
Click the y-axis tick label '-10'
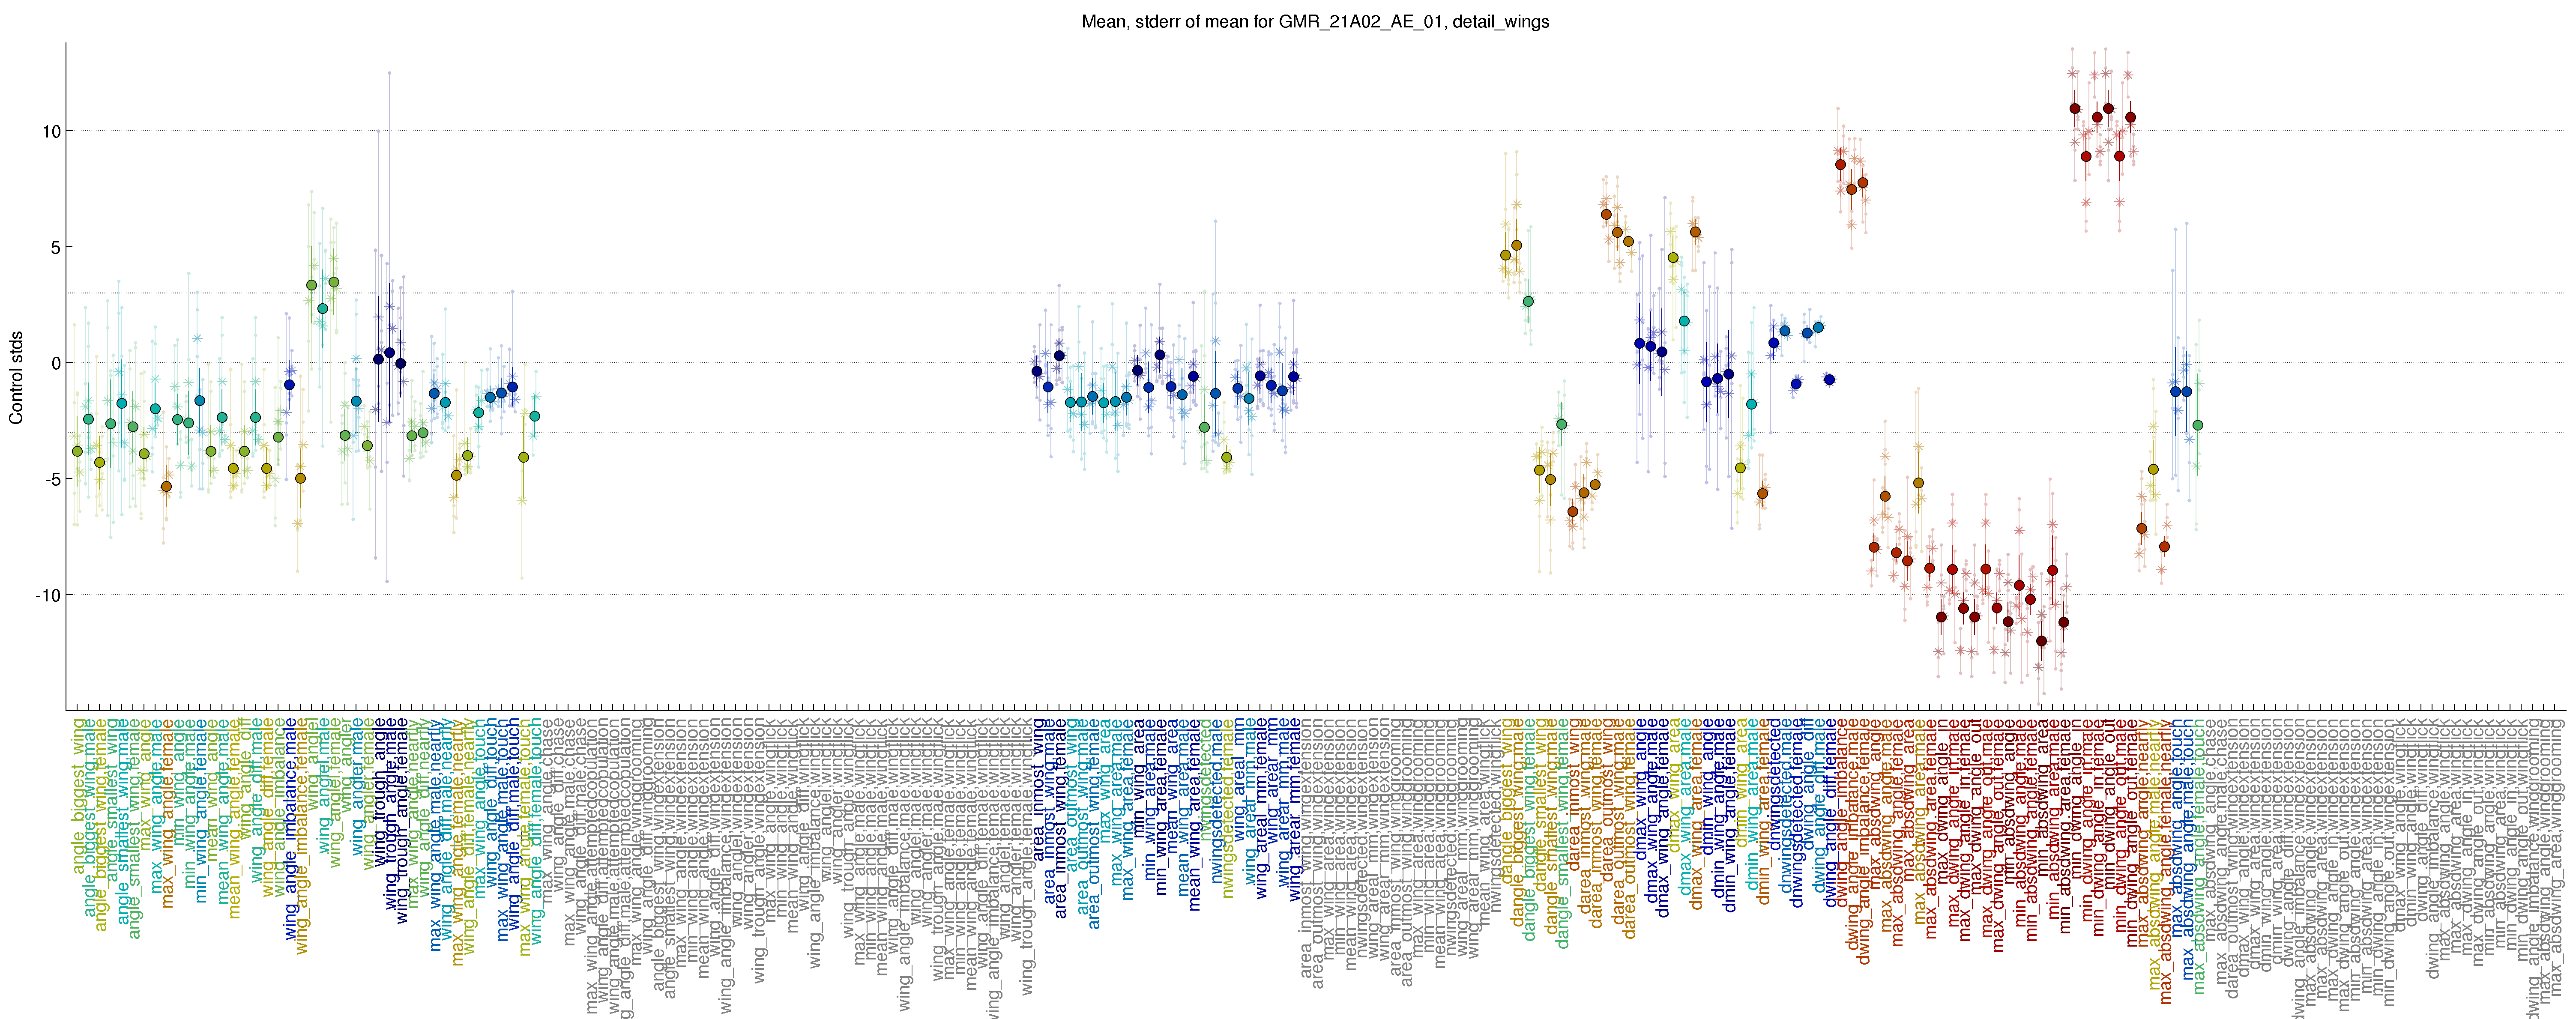coord(49,595)
